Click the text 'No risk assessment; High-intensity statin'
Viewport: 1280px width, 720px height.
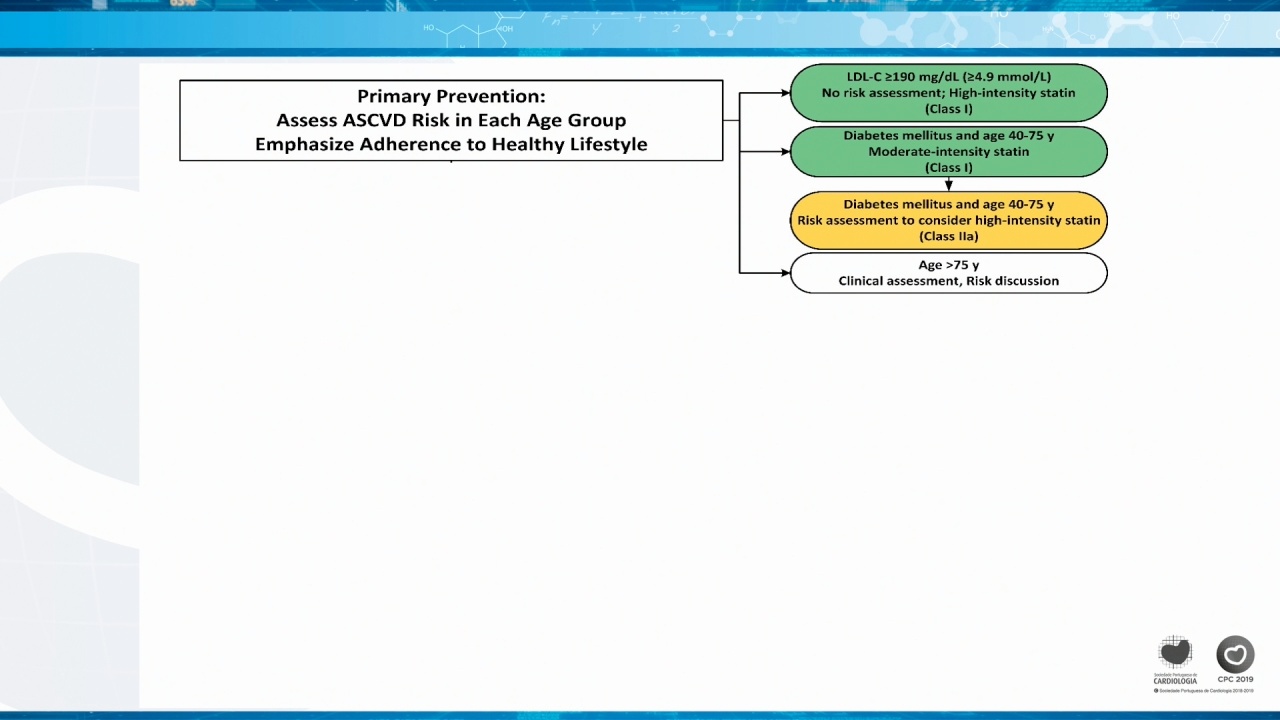tap(948, 93)
